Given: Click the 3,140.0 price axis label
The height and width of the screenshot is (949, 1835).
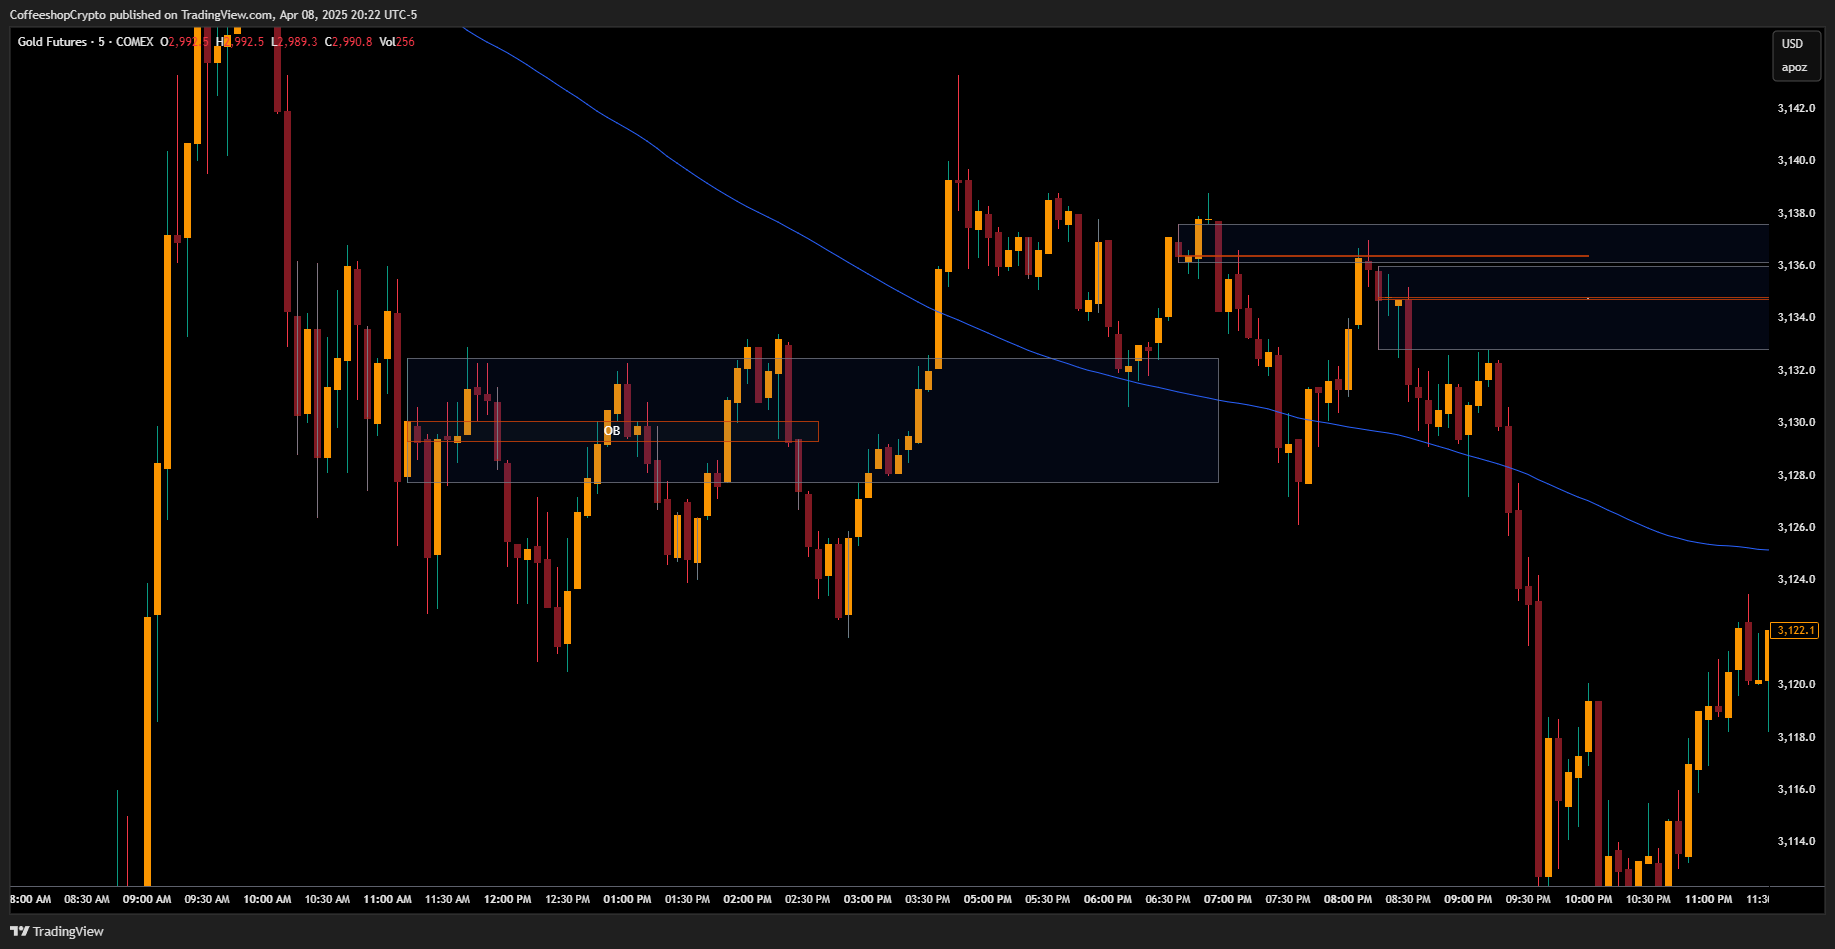Looking at the screenshot, I should [1796, 160].
